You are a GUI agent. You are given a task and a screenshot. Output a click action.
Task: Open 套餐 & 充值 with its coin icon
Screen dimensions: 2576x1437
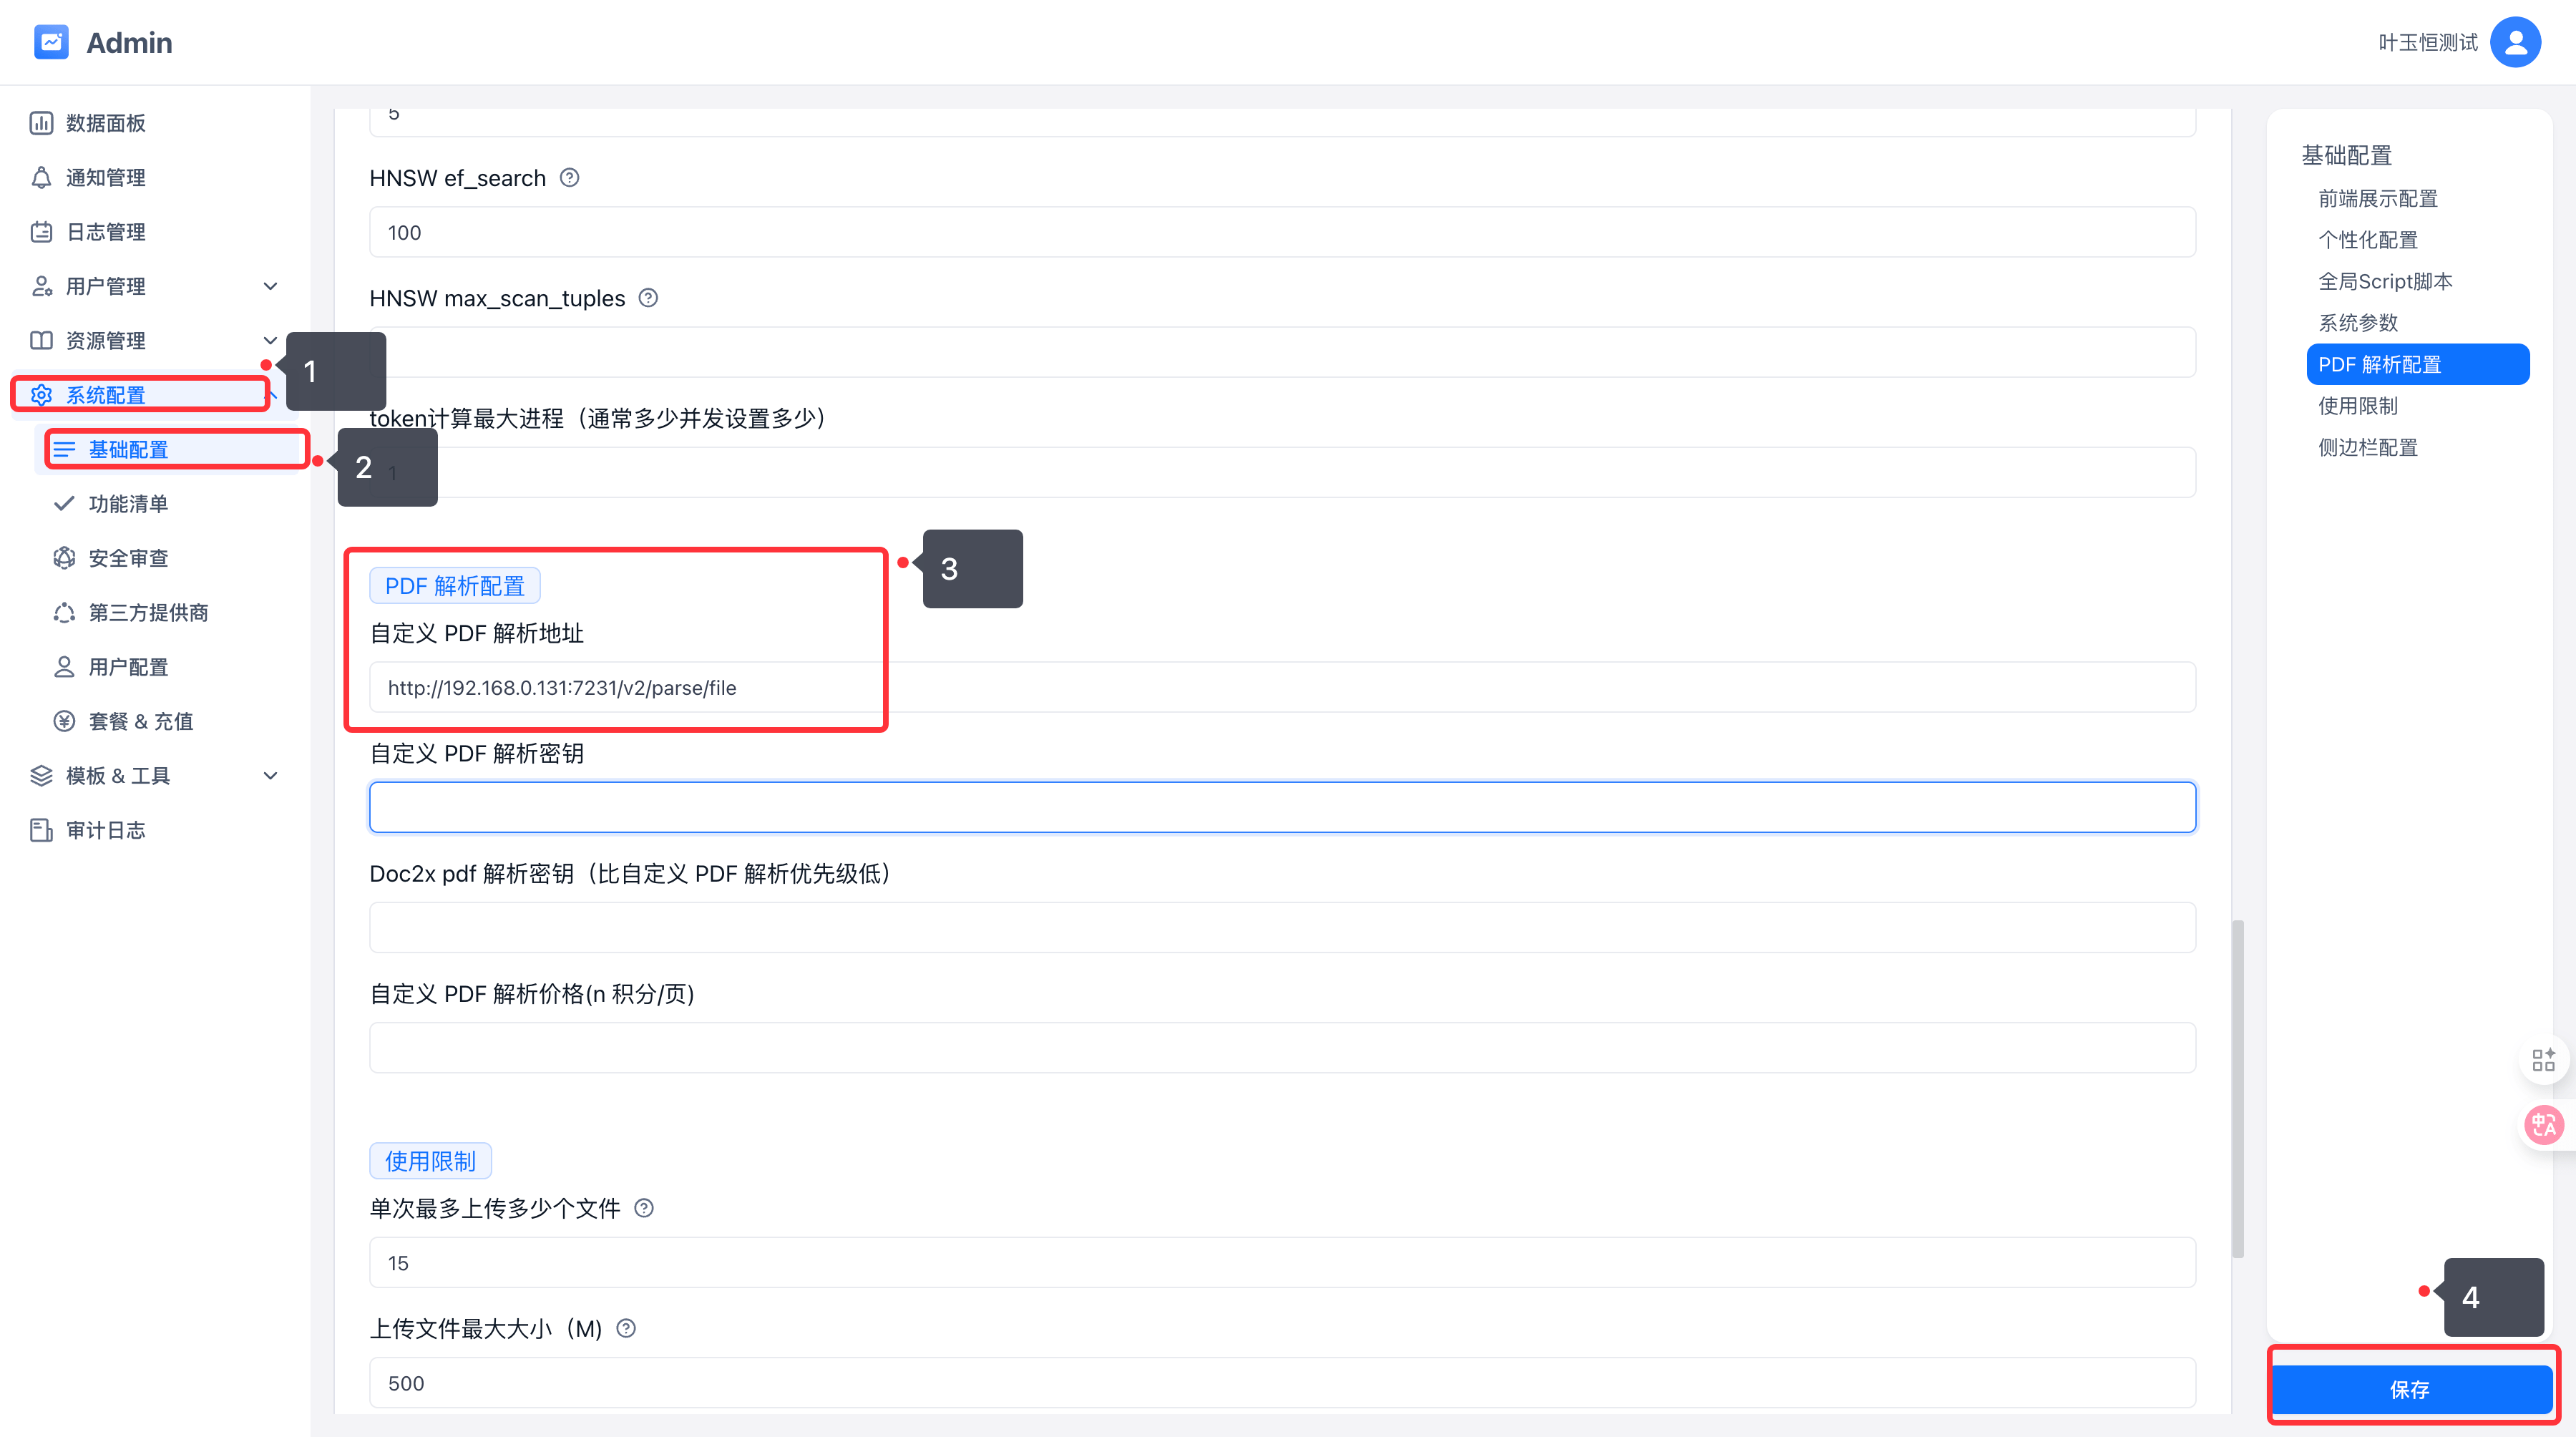click(64, 720)
